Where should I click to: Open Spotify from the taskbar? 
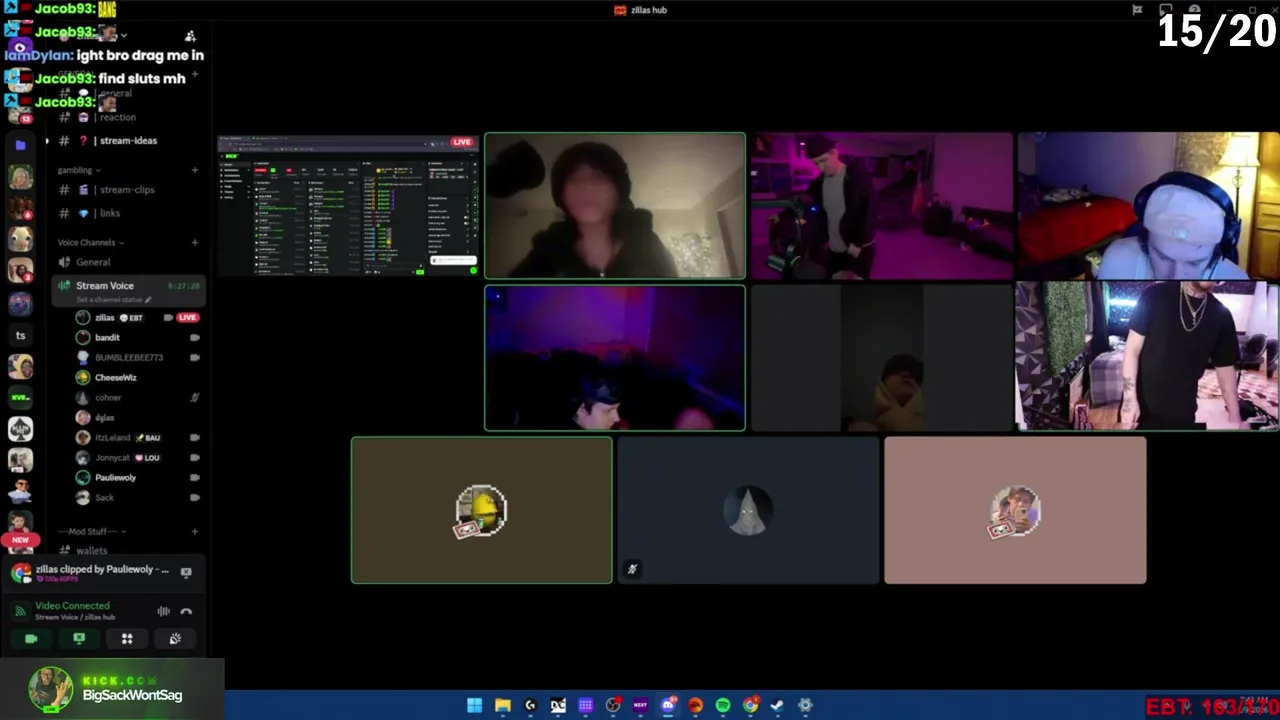click(x=723, y=705)
